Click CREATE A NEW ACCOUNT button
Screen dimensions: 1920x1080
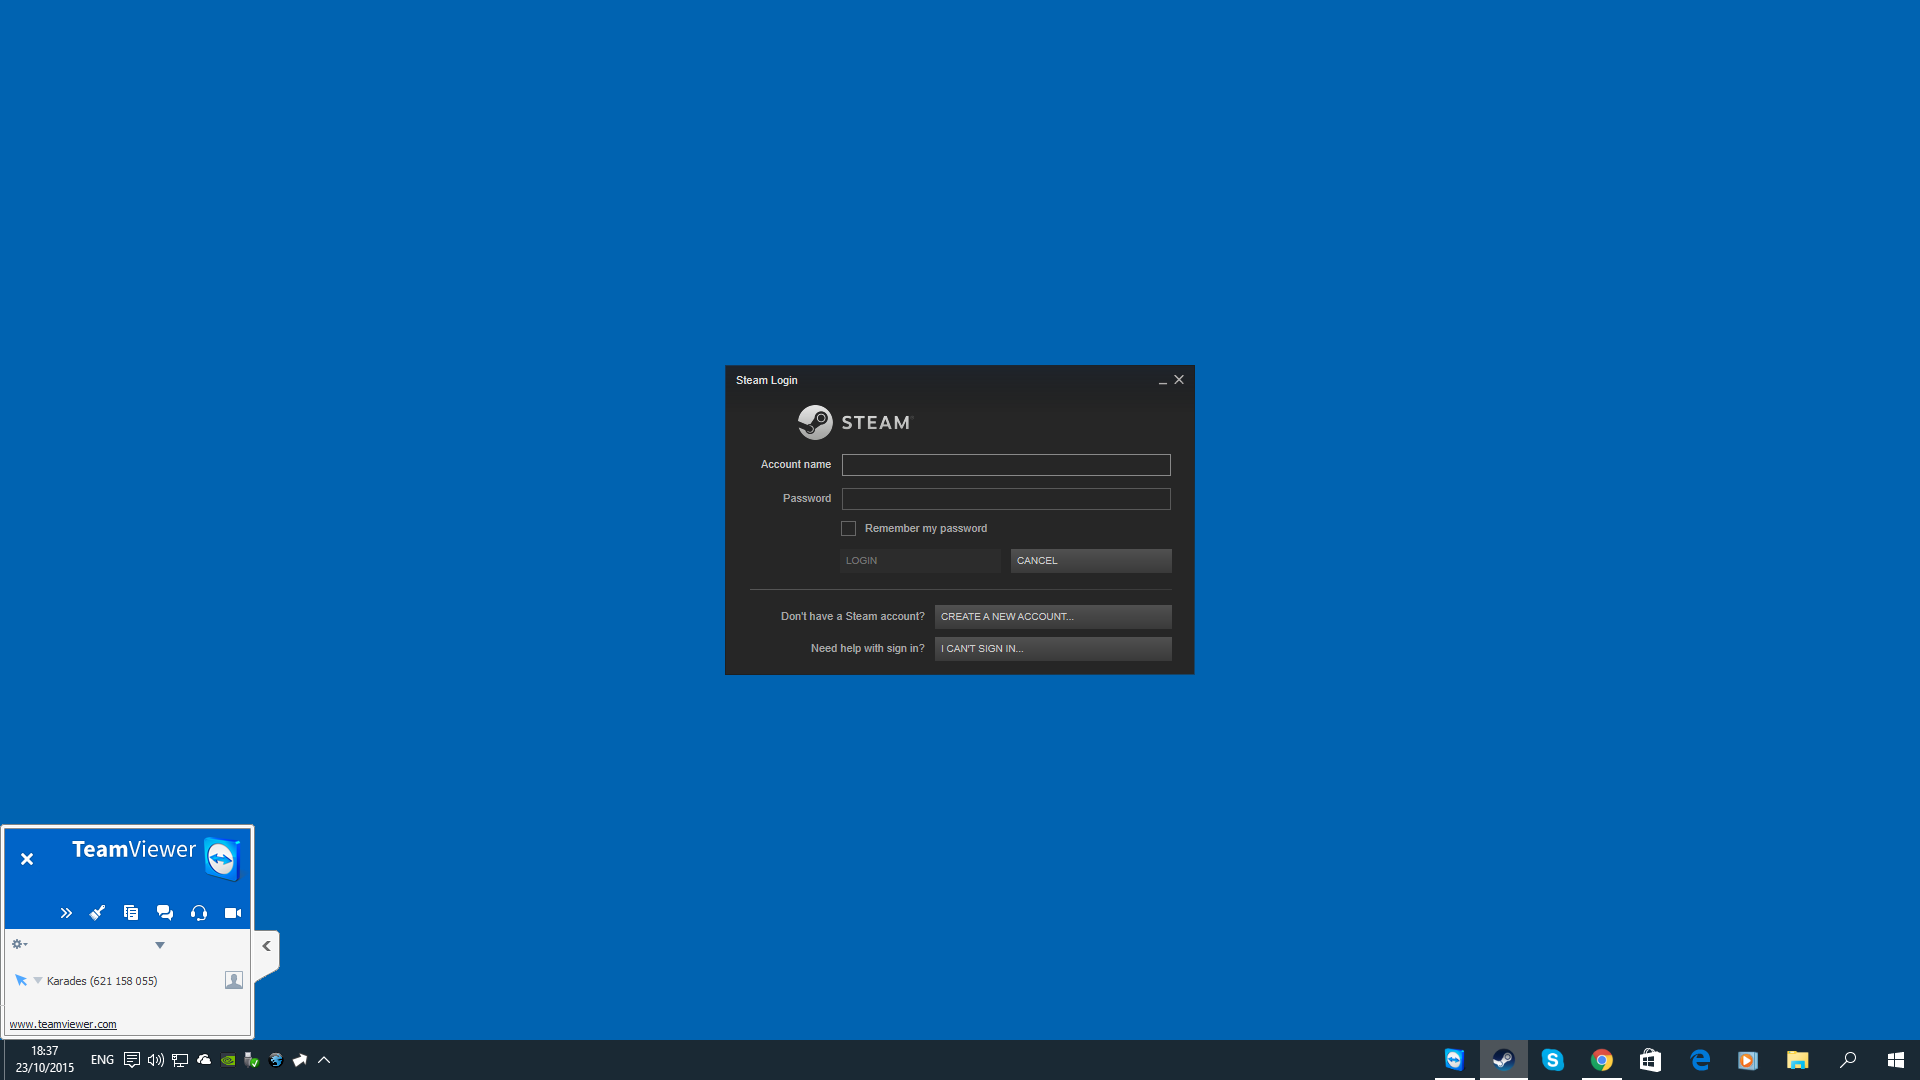click(1052, 617)
